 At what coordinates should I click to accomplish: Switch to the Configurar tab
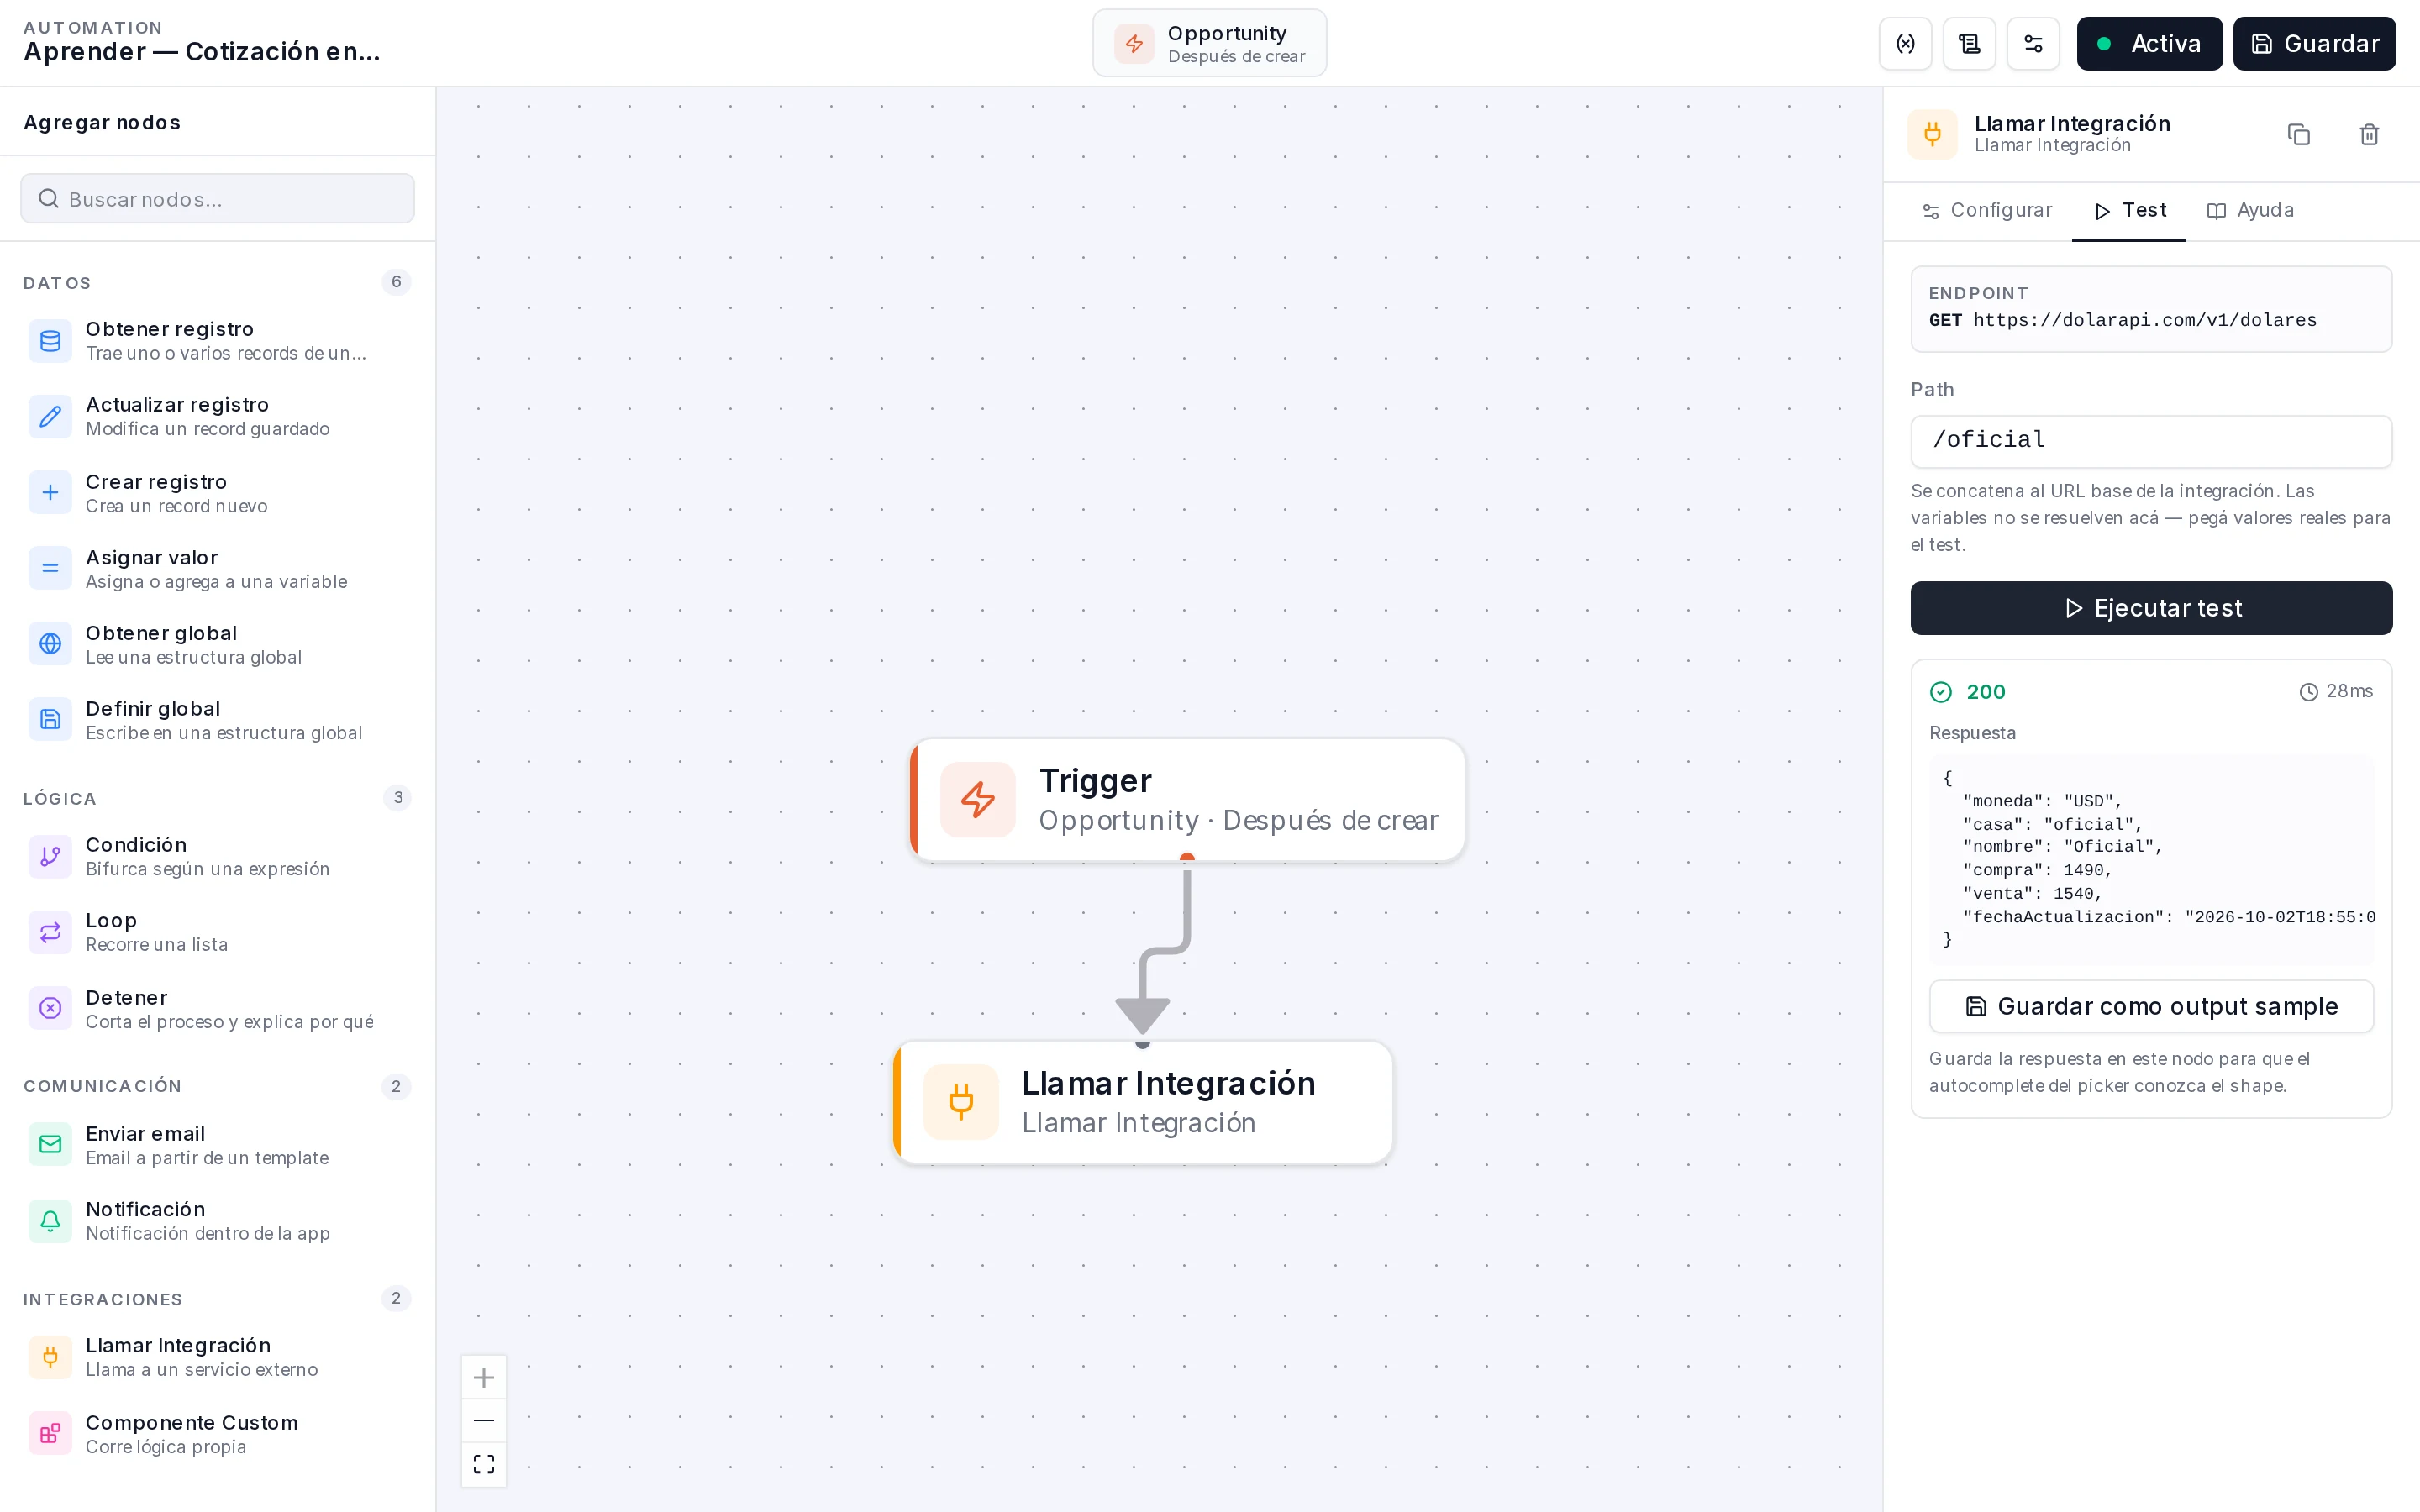(1986, 210)
